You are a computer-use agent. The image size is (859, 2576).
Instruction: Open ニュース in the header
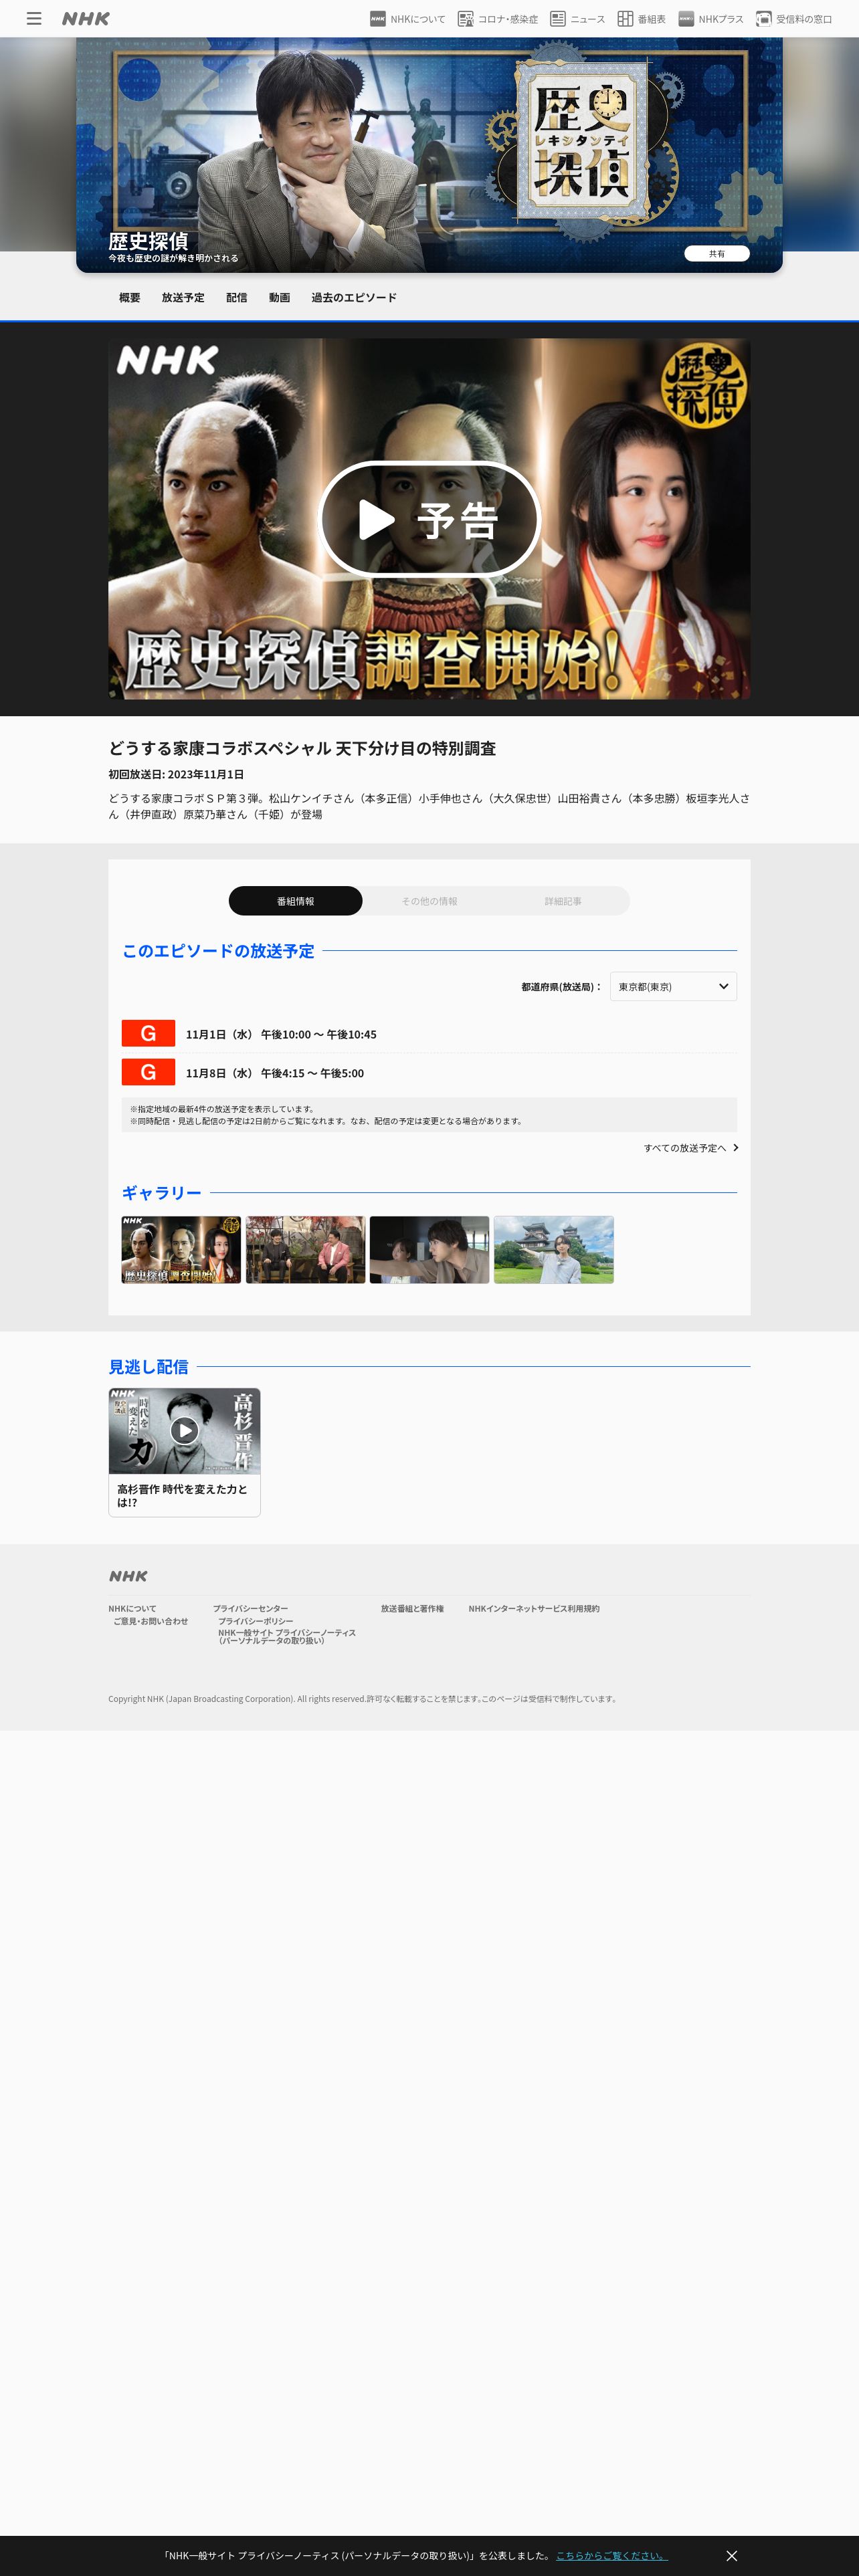pyautogui.click(x=577, y=18)
